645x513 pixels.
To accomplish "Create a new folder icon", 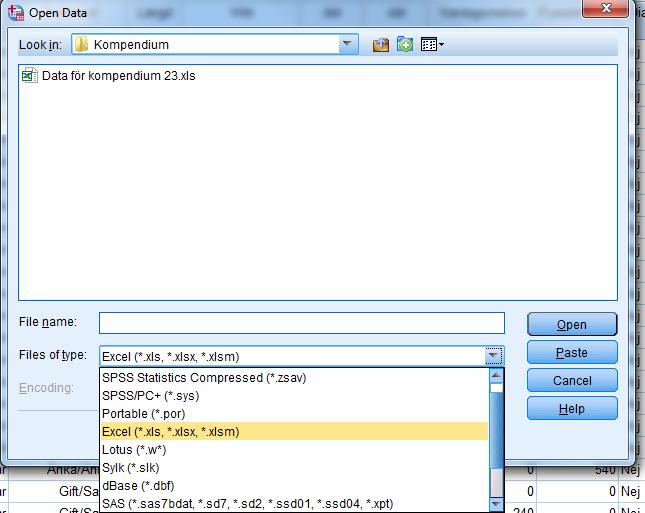I will point(405,44).
